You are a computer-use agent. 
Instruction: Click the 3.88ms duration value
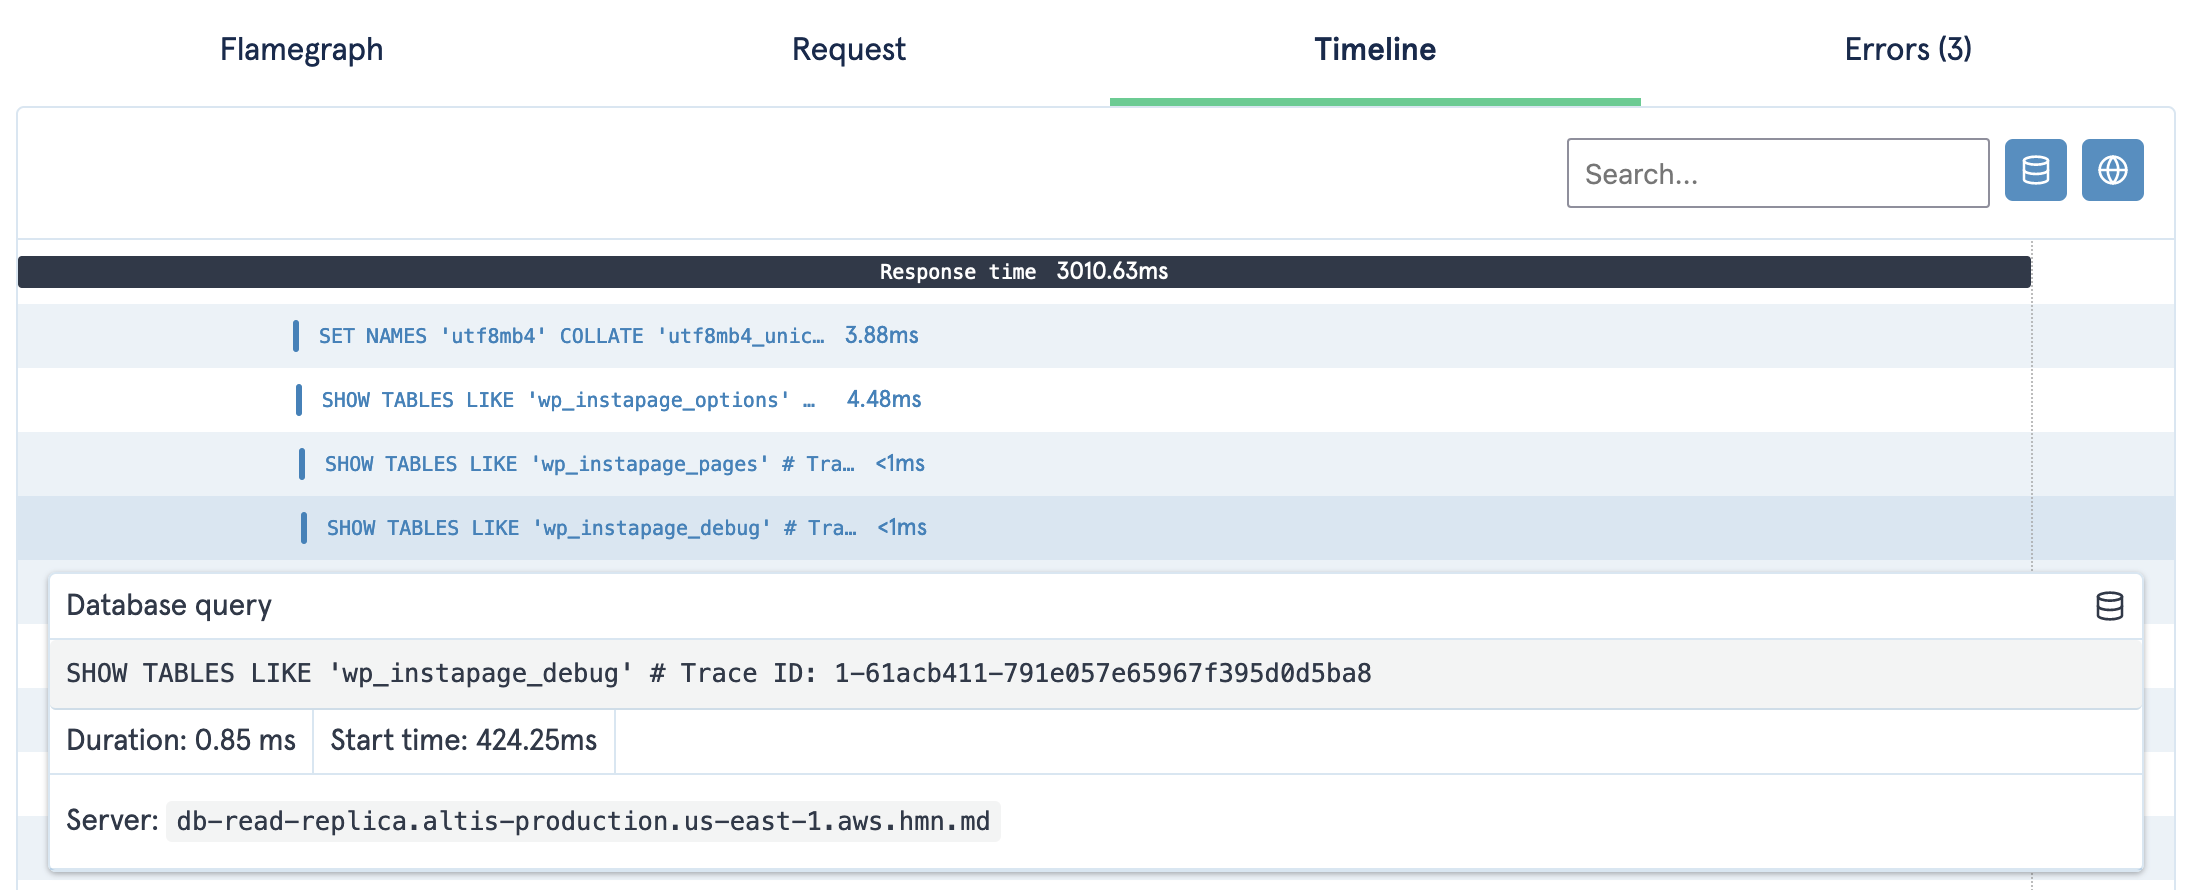(881, 335)
